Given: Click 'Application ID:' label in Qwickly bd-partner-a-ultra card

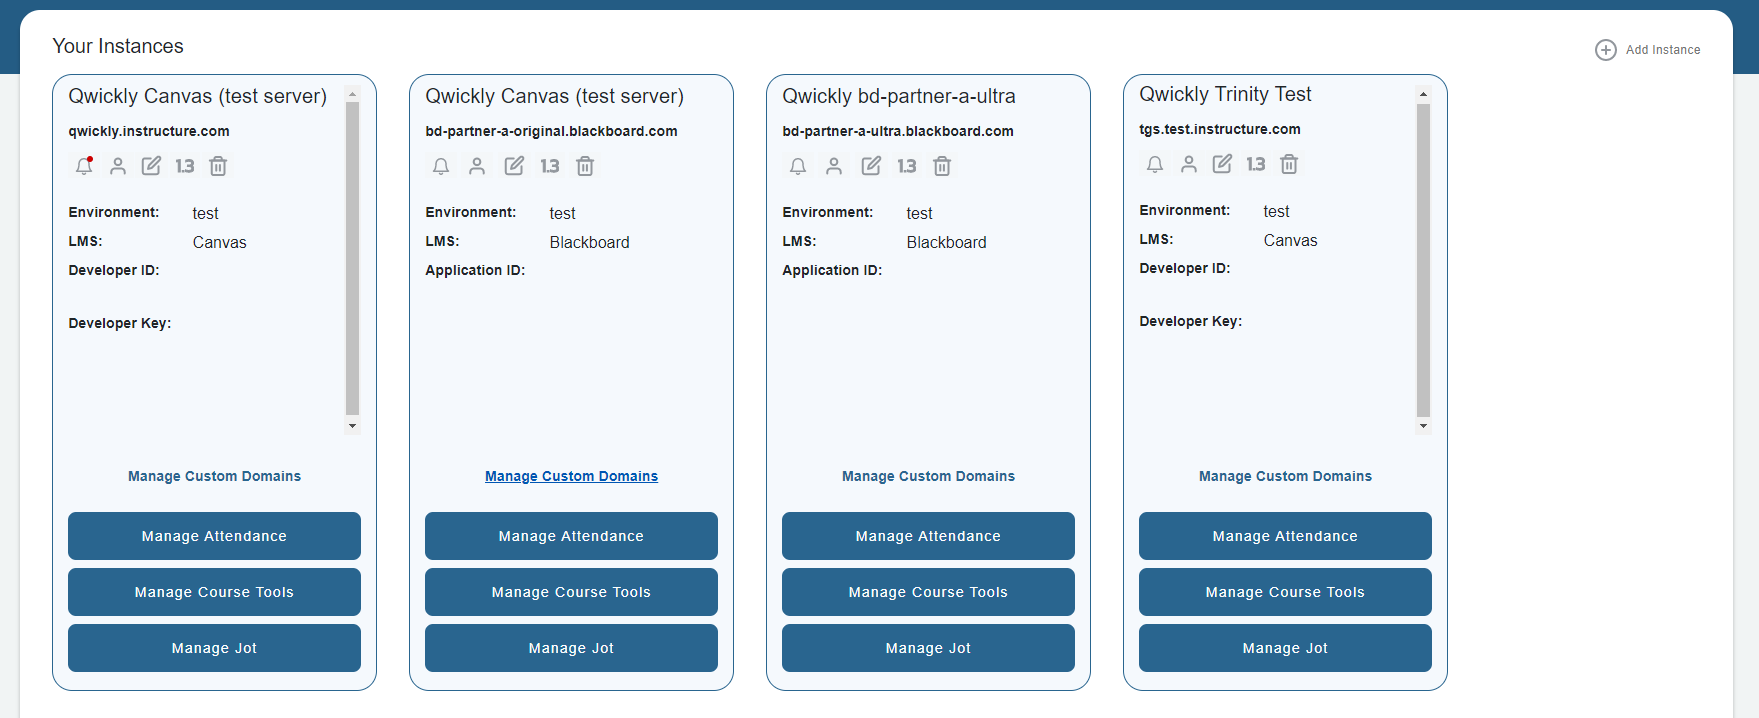Looking at the screenshot, I should coord(832,270).
